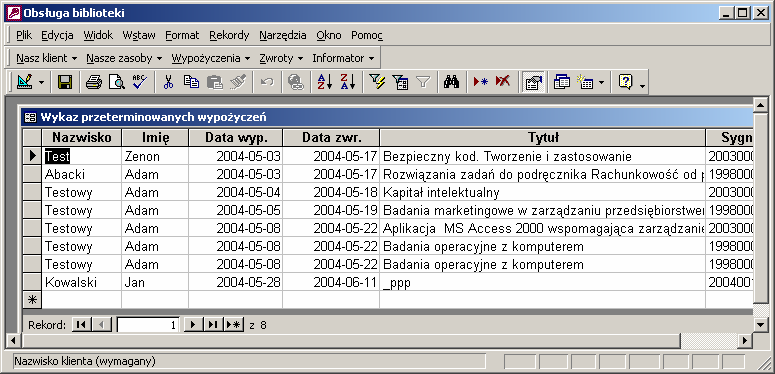This screenshot has width=775, height=374.
Task: Click new record navigation button with asterisk
Action: [x=233, y=325]
